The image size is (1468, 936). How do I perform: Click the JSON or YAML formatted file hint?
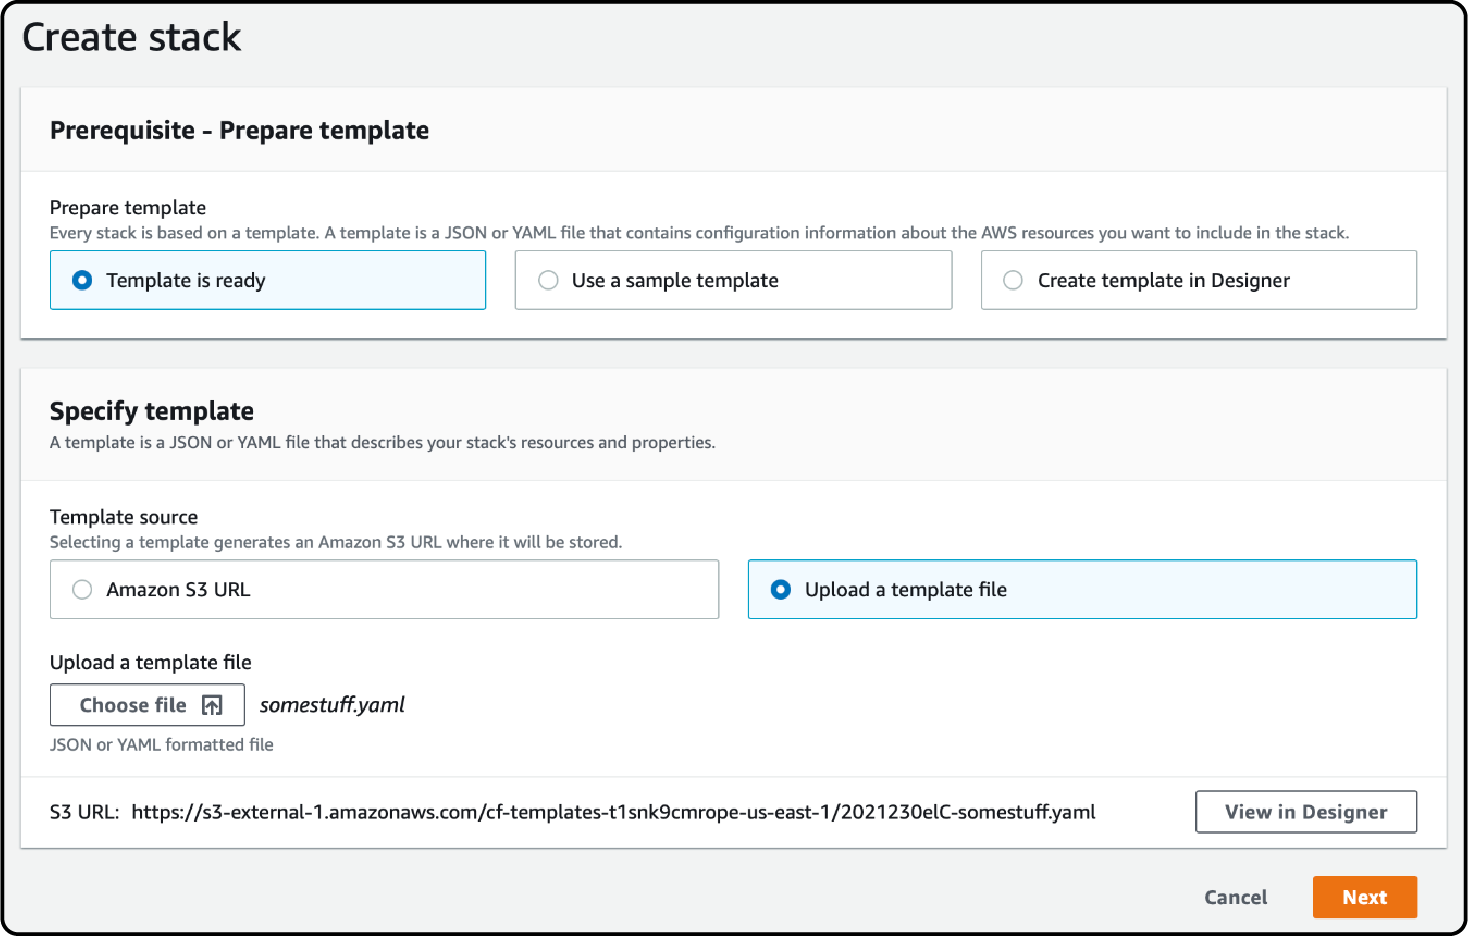click(x=162, y=745)
